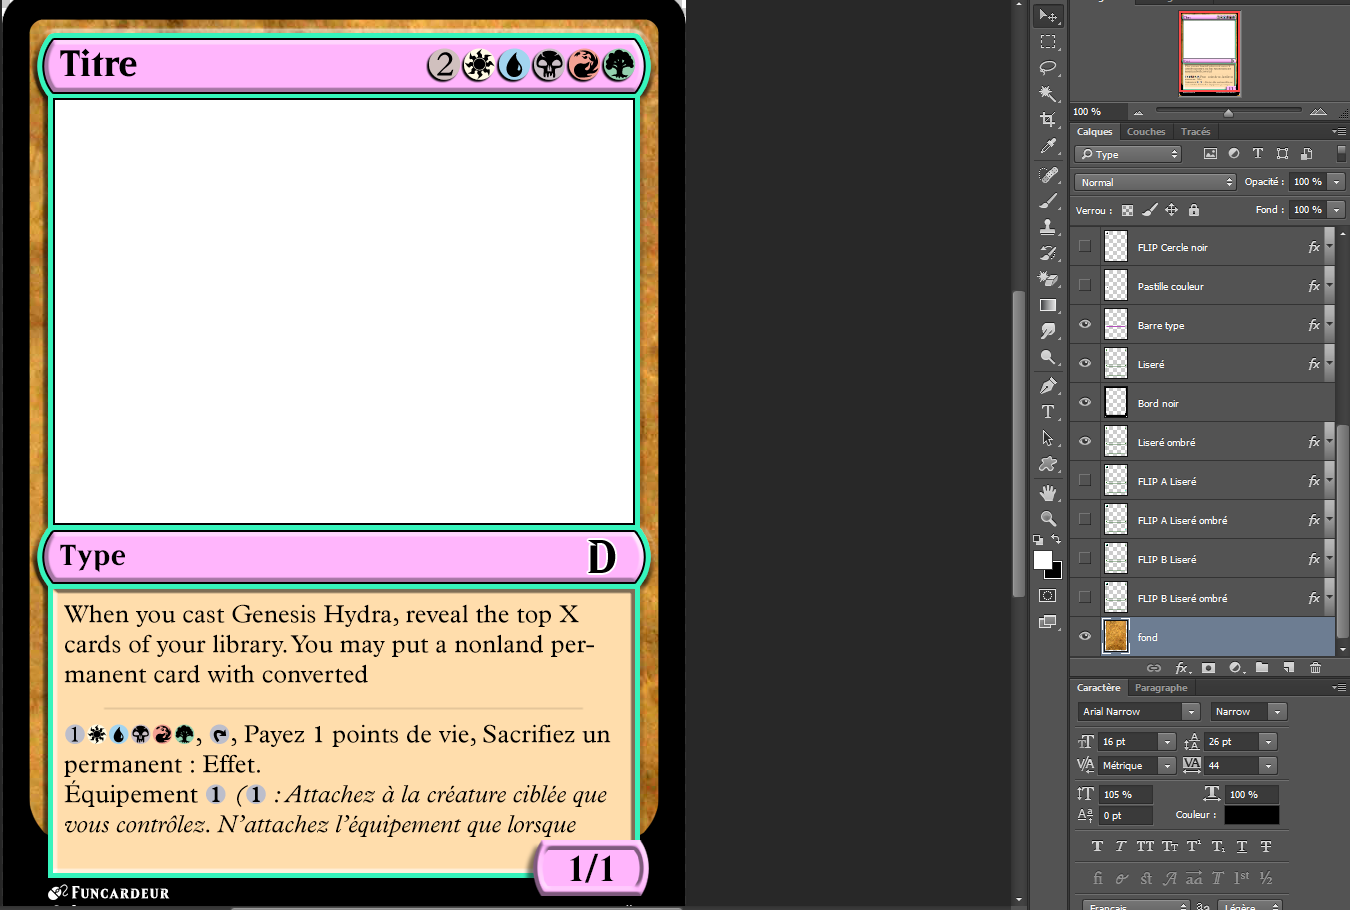Filter layers by pixel layers
The image size is (1350, 910).
1210,154
